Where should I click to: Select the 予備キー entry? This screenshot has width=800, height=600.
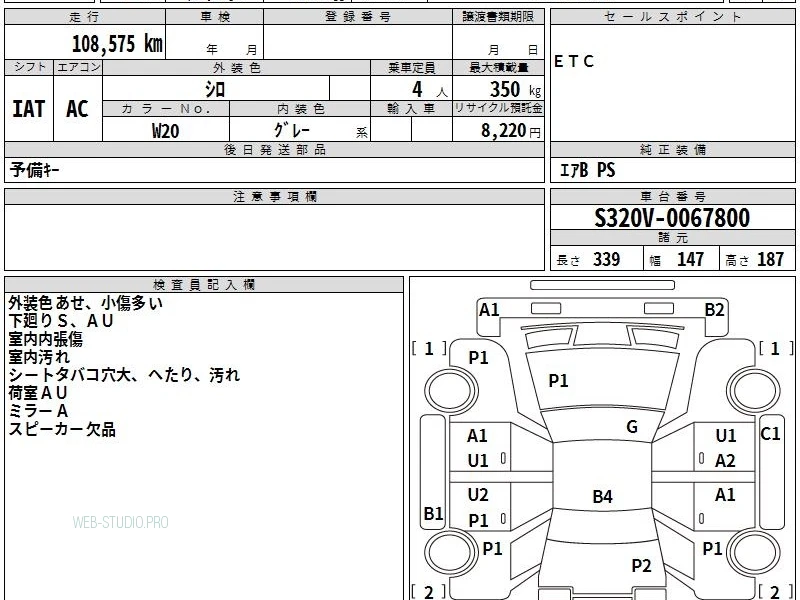coord(34,170)
